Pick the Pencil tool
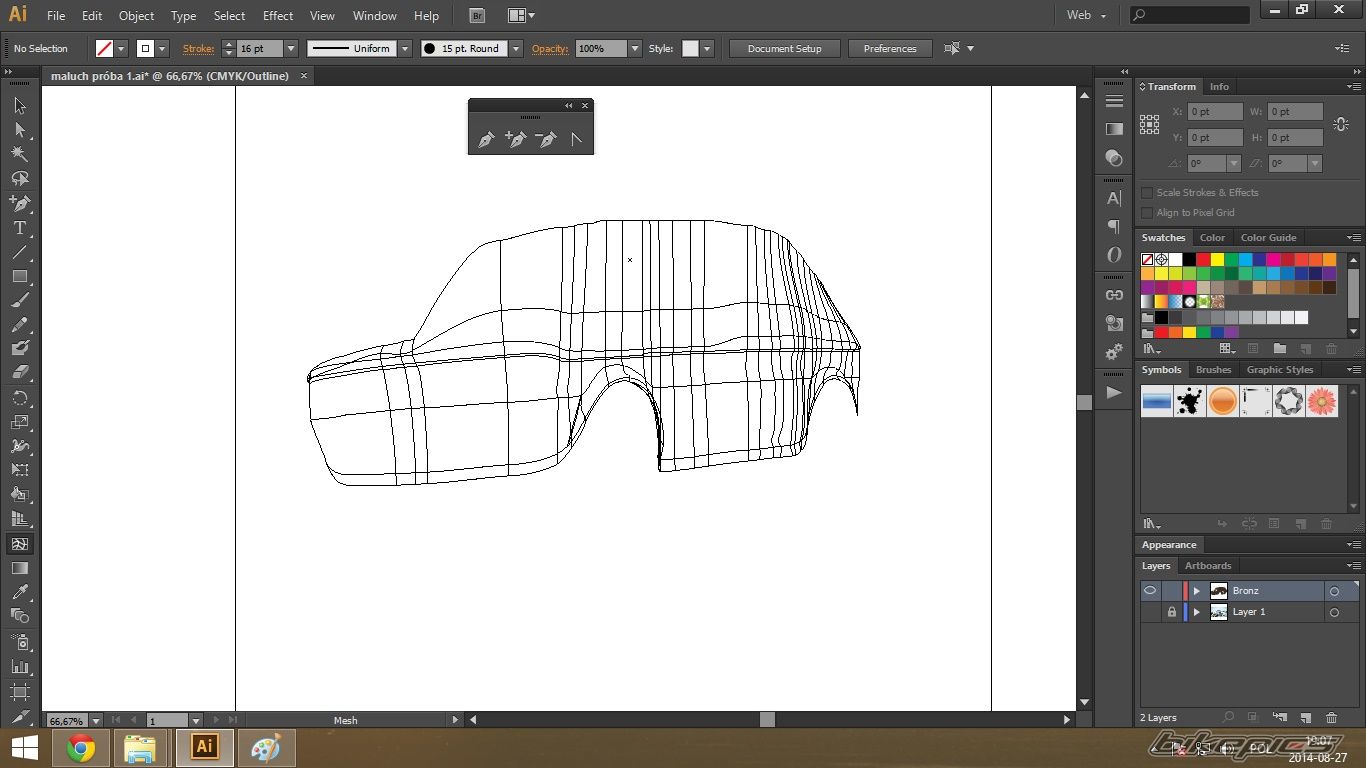This screenshot has width=1366, height=768. pos(19,325)
